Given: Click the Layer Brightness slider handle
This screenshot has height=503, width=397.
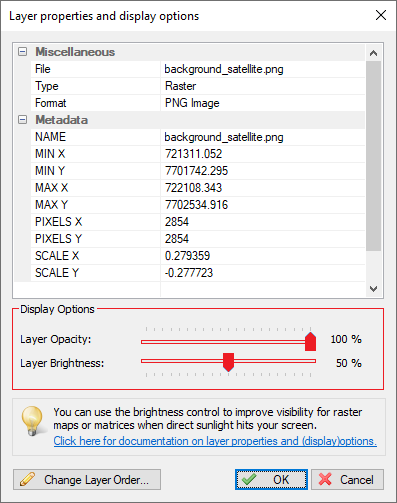Looking at the screenshot, I should 228,362.
